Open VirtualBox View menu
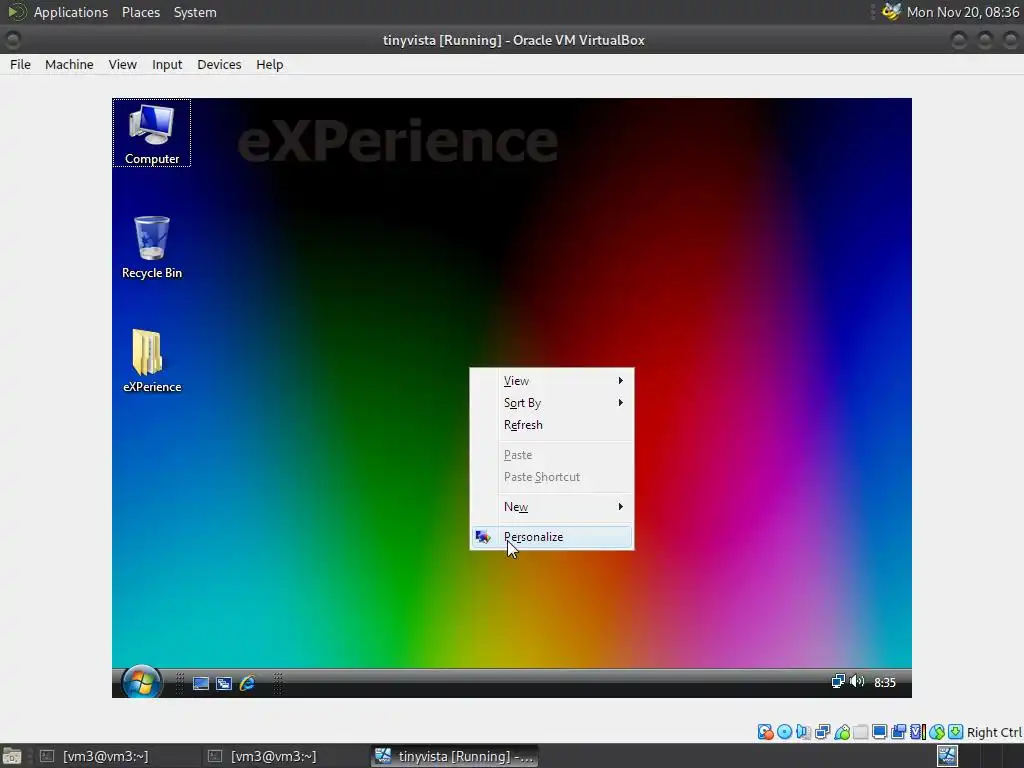Screen dimensions: 1024x768 [x=122, y=65]
